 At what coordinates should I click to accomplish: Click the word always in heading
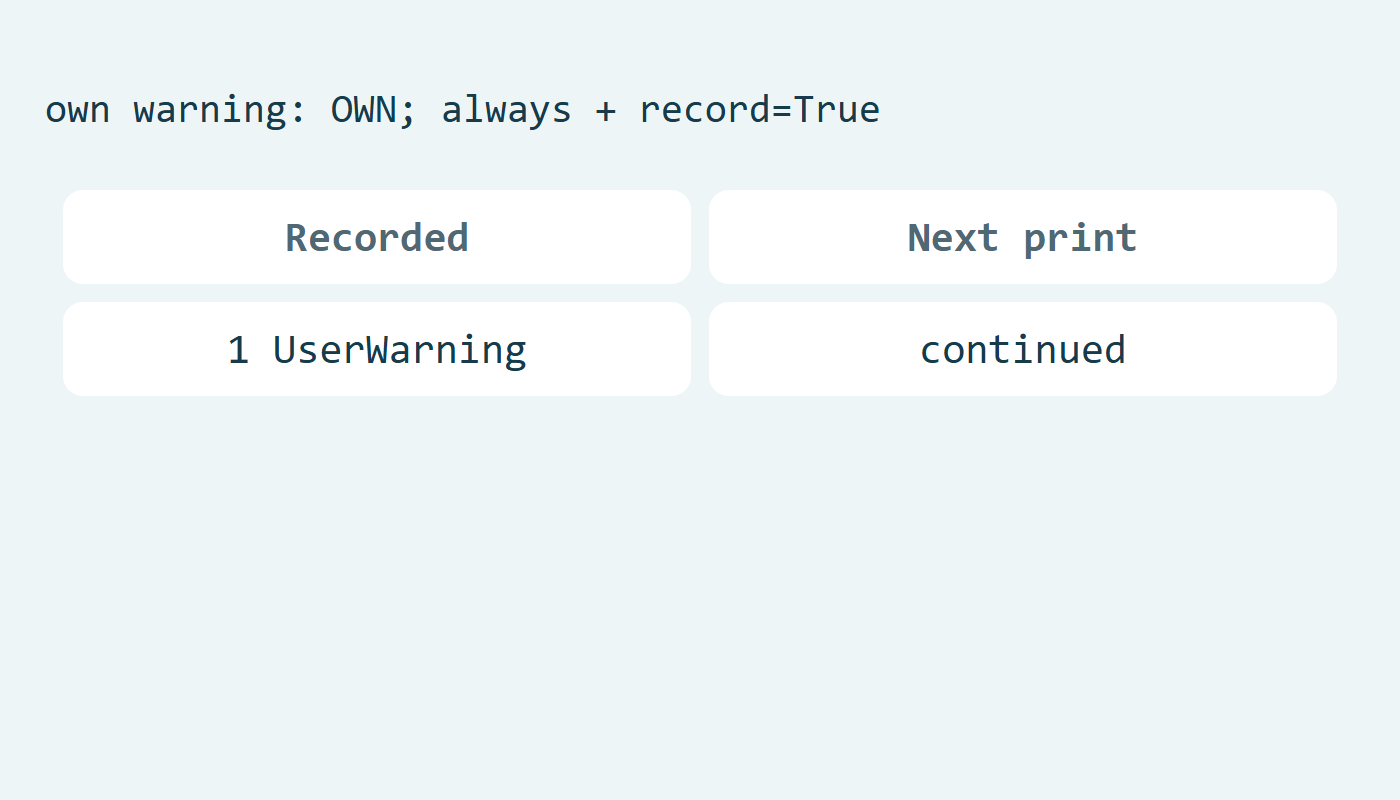click(506, 110)
